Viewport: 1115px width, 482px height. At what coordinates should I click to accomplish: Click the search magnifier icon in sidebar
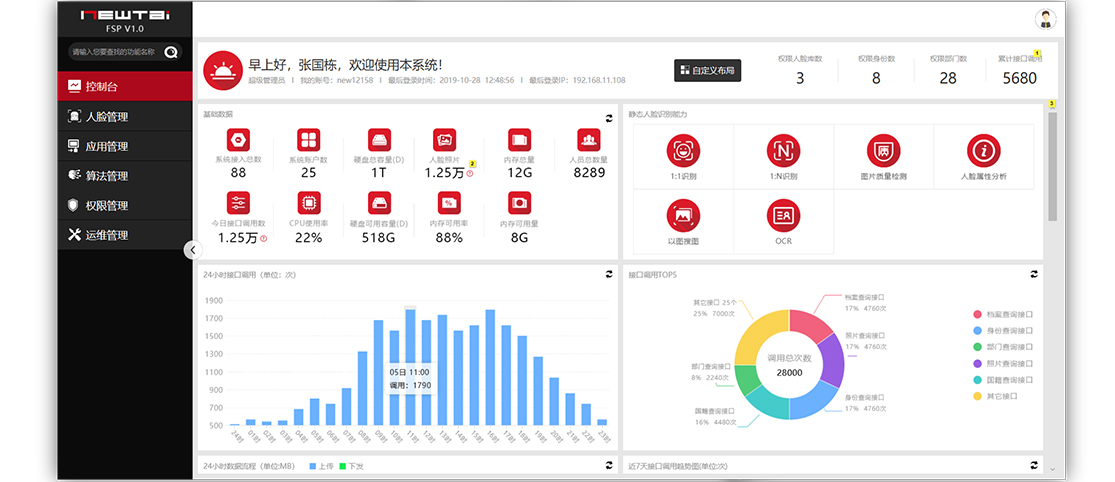pyautogui.click(x=171, y=52)
